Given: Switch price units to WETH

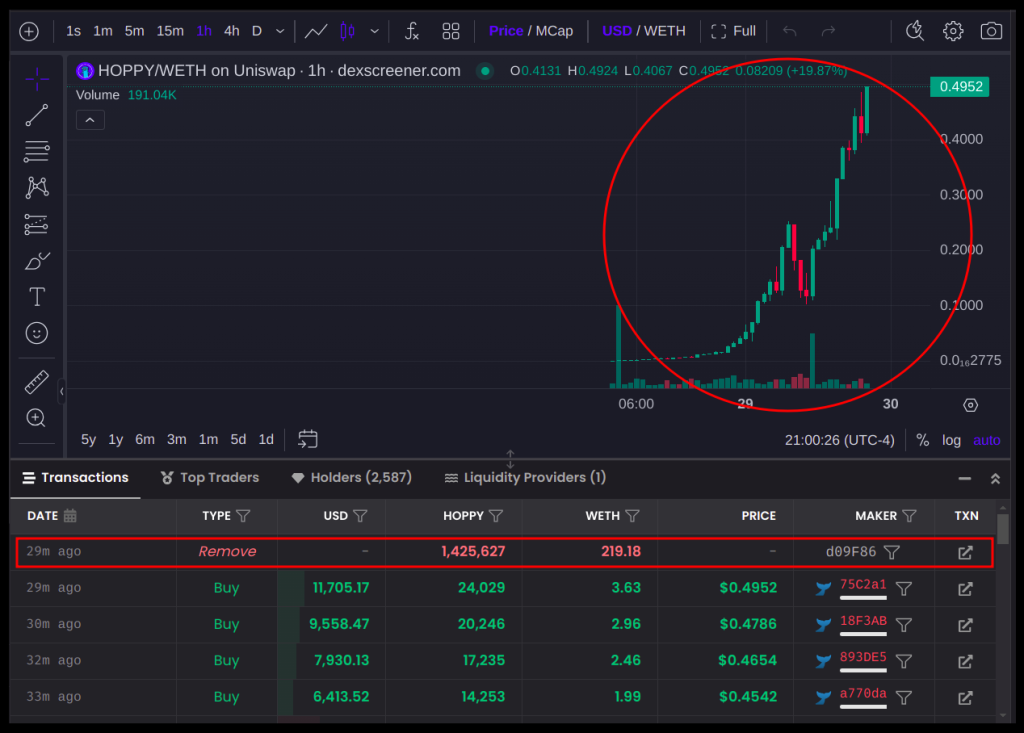Looking at the screenshot, I should [x=664, y=31].
